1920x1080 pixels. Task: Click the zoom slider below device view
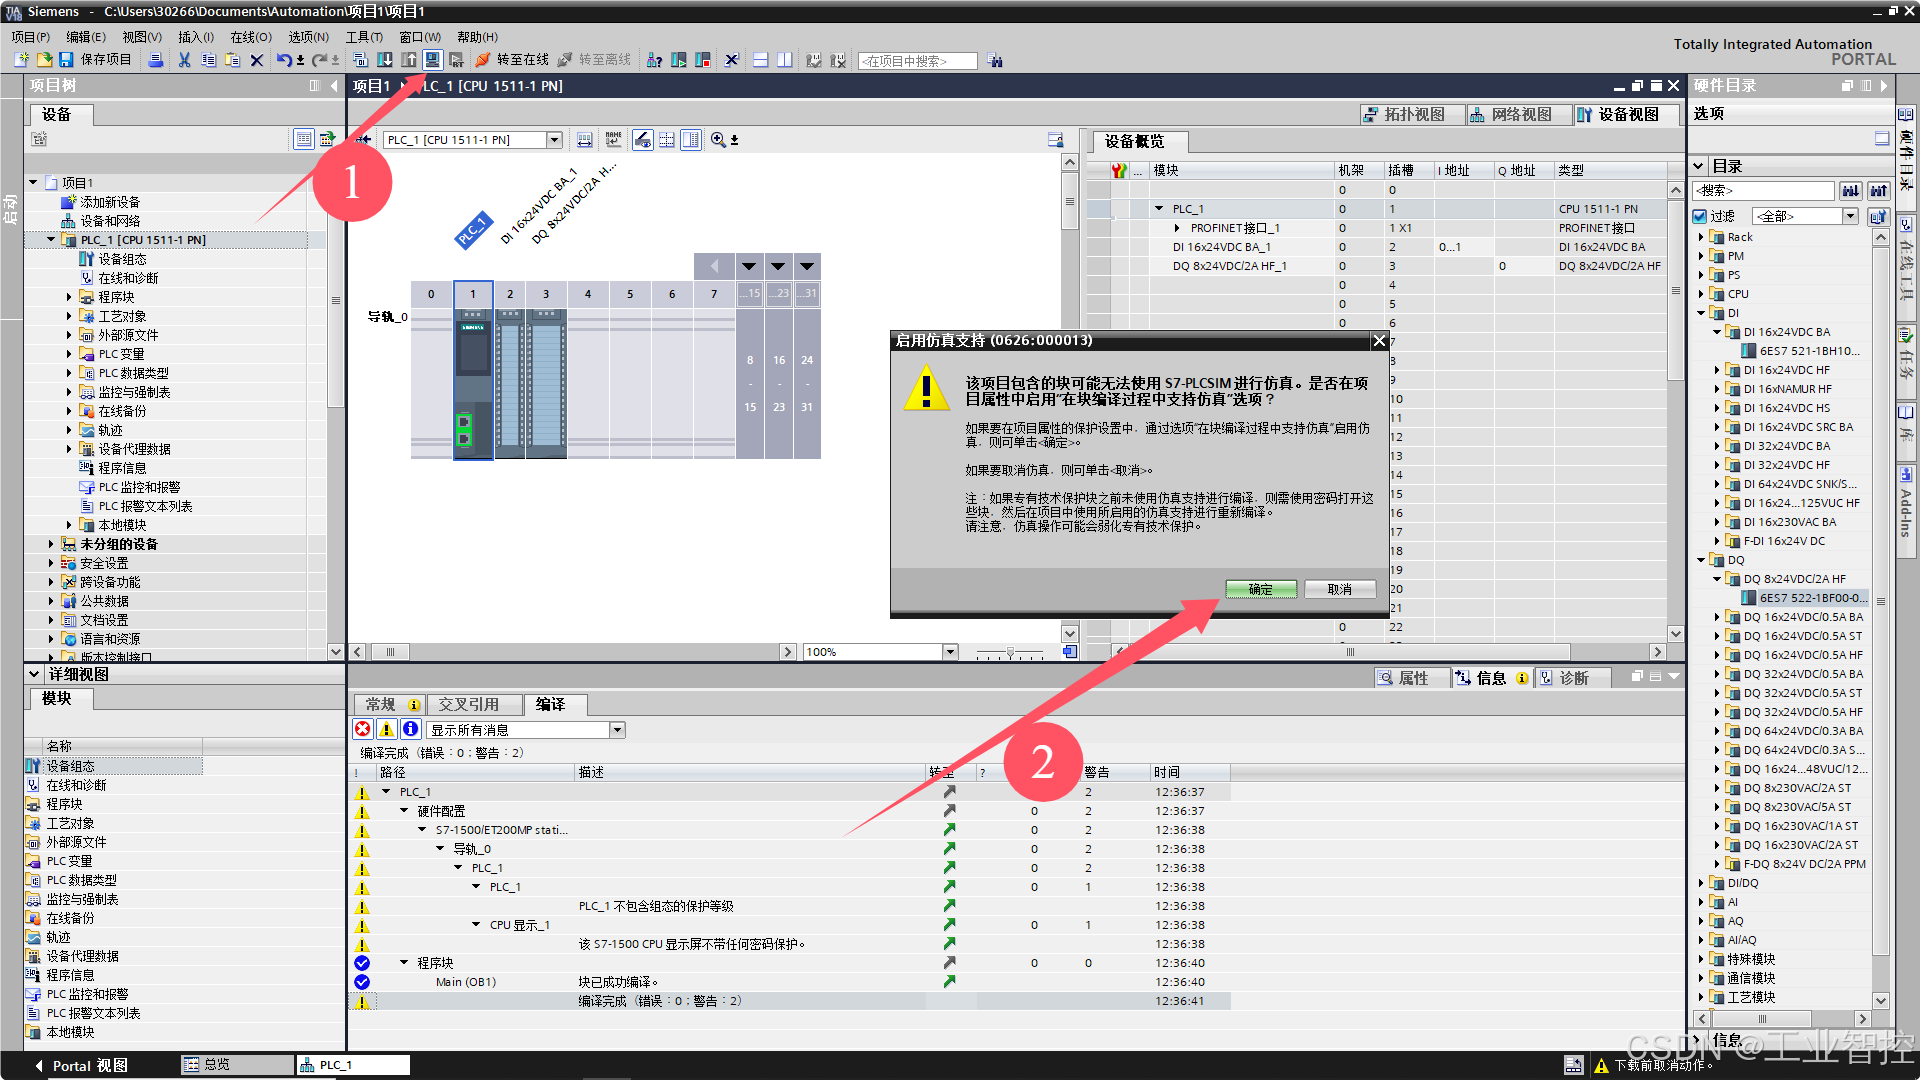click(x=1010, y=652)
